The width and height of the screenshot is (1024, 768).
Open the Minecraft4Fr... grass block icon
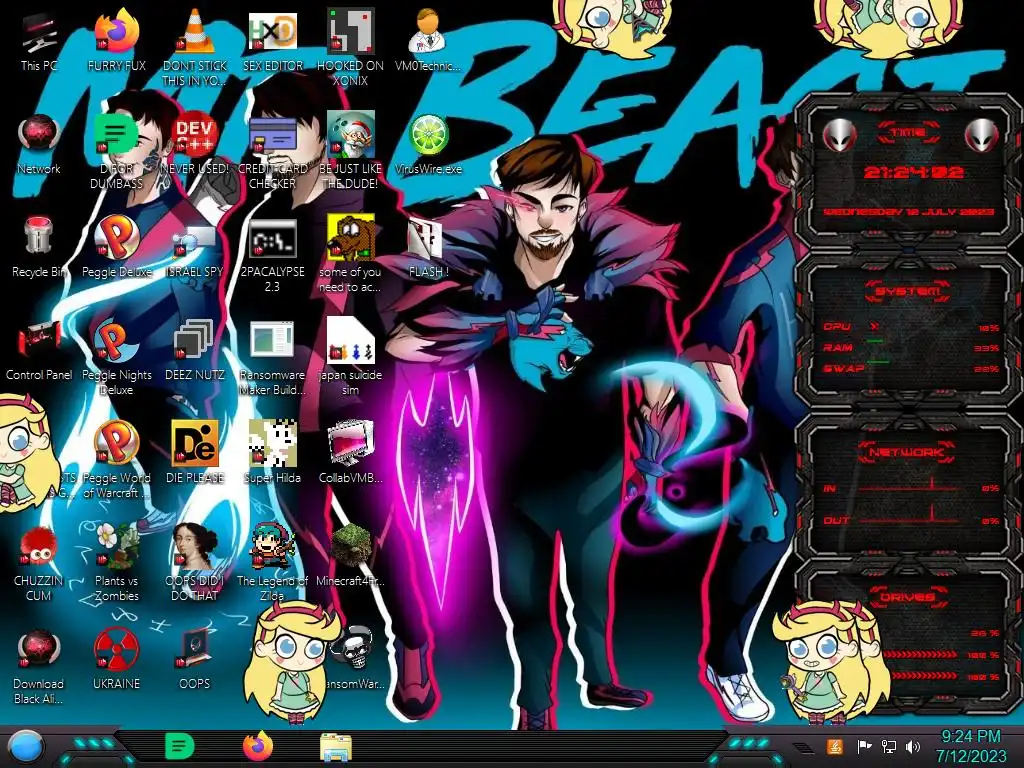click(x=351, y=555)
